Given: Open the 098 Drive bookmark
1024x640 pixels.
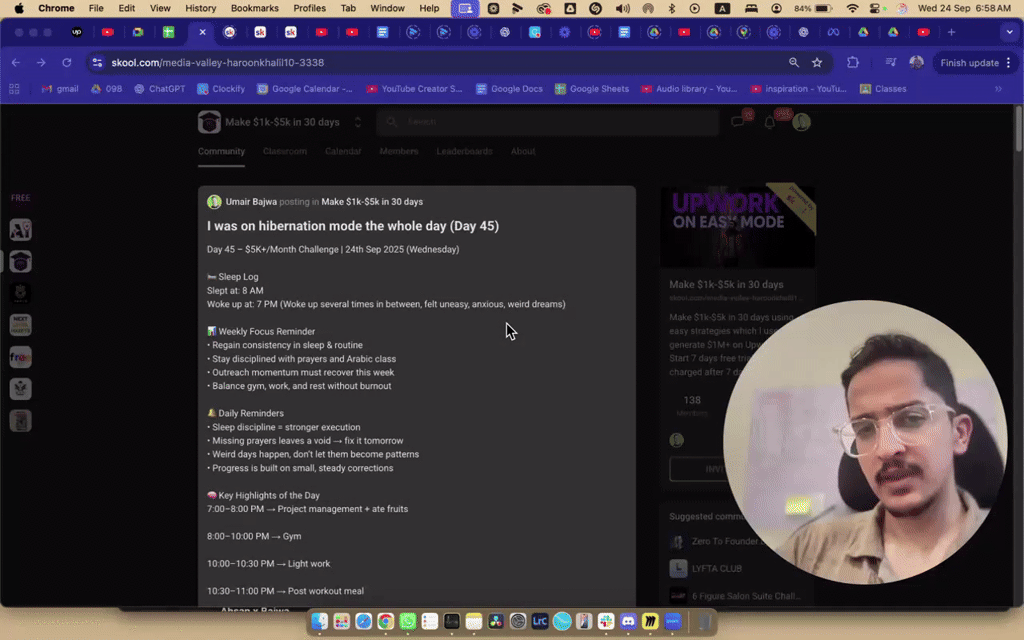Looking at the screenshot, I should (x=106, y=89).
